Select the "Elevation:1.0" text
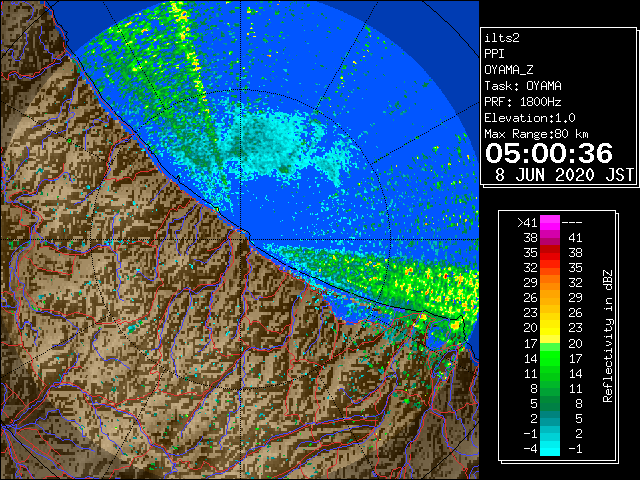This screenshot has height=480, width=640. pos(530,118)
